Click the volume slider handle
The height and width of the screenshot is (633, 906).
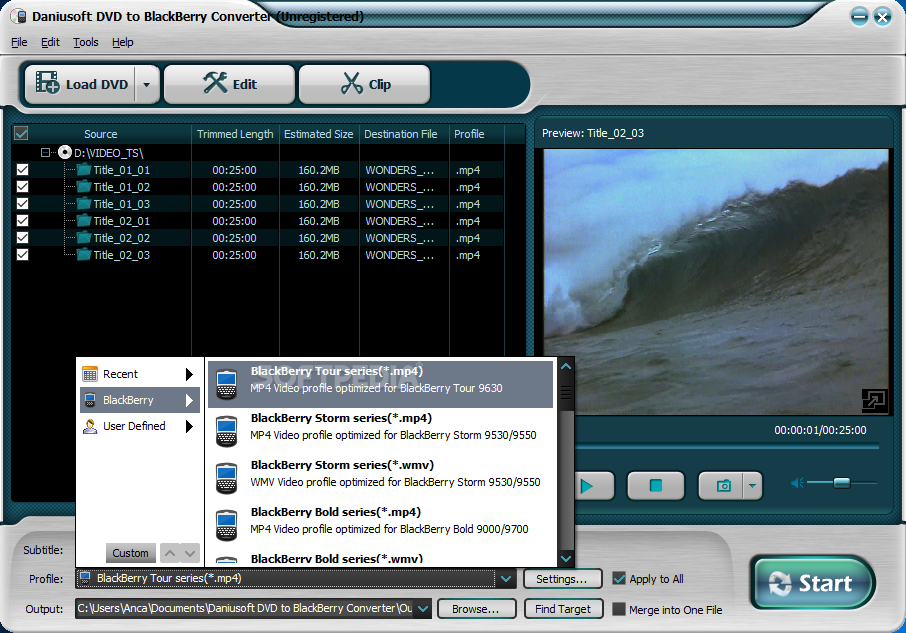842,483
